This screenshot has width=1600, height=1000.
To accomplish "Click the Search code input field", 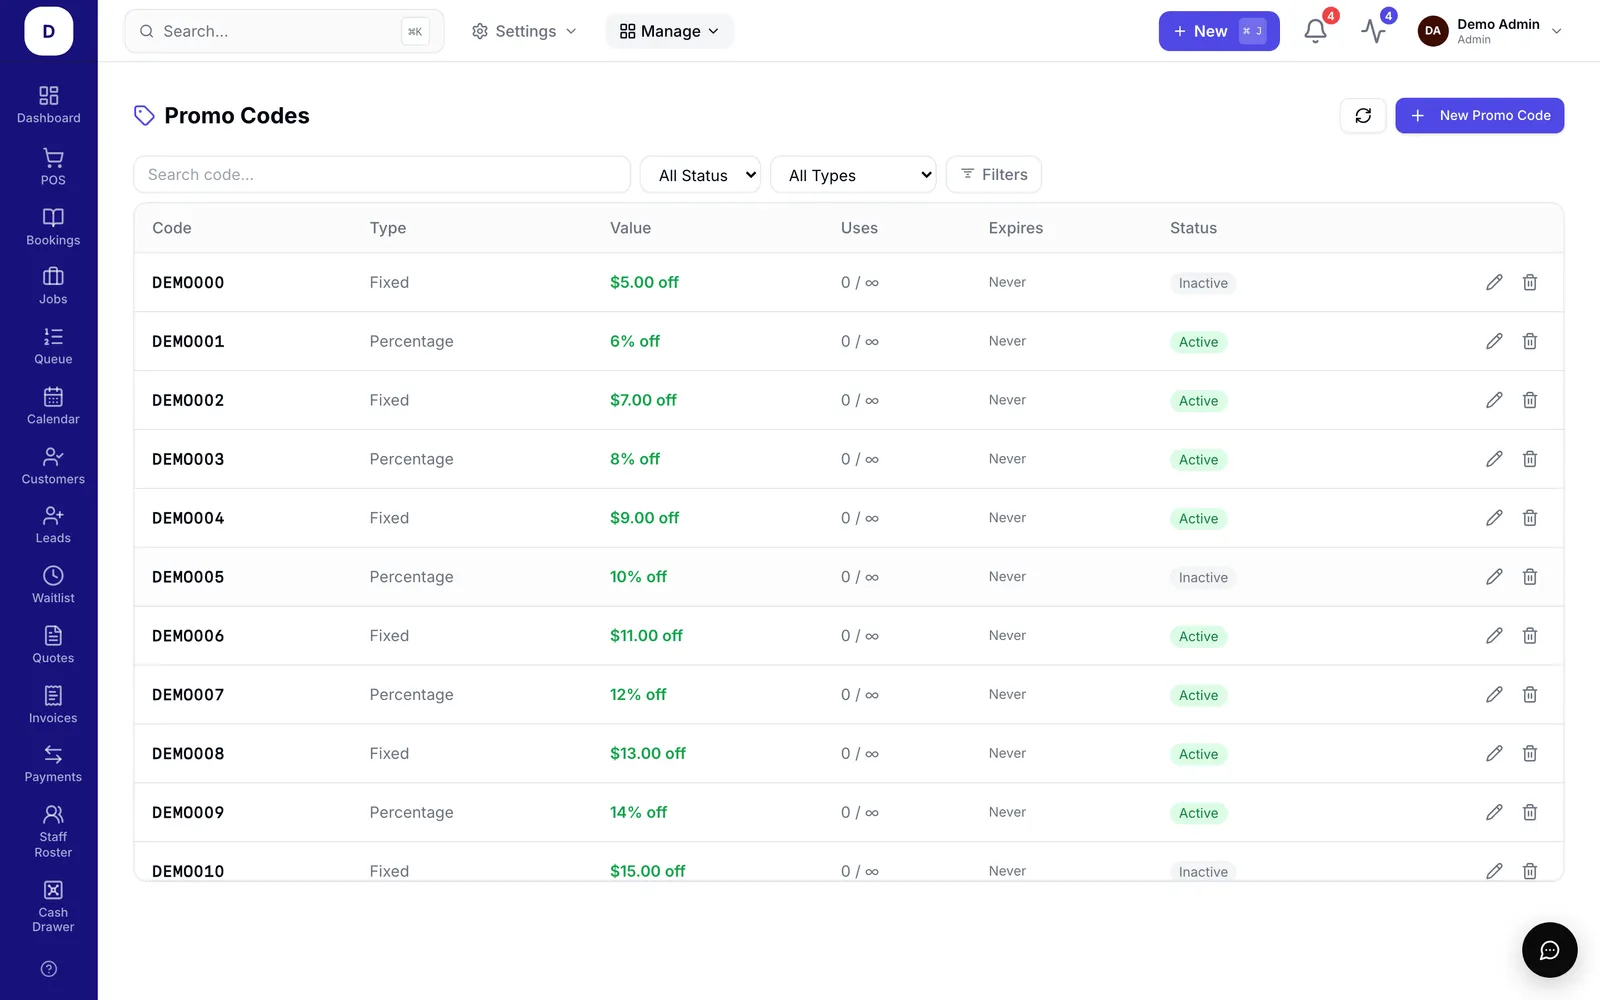I will tap(382, 175).
